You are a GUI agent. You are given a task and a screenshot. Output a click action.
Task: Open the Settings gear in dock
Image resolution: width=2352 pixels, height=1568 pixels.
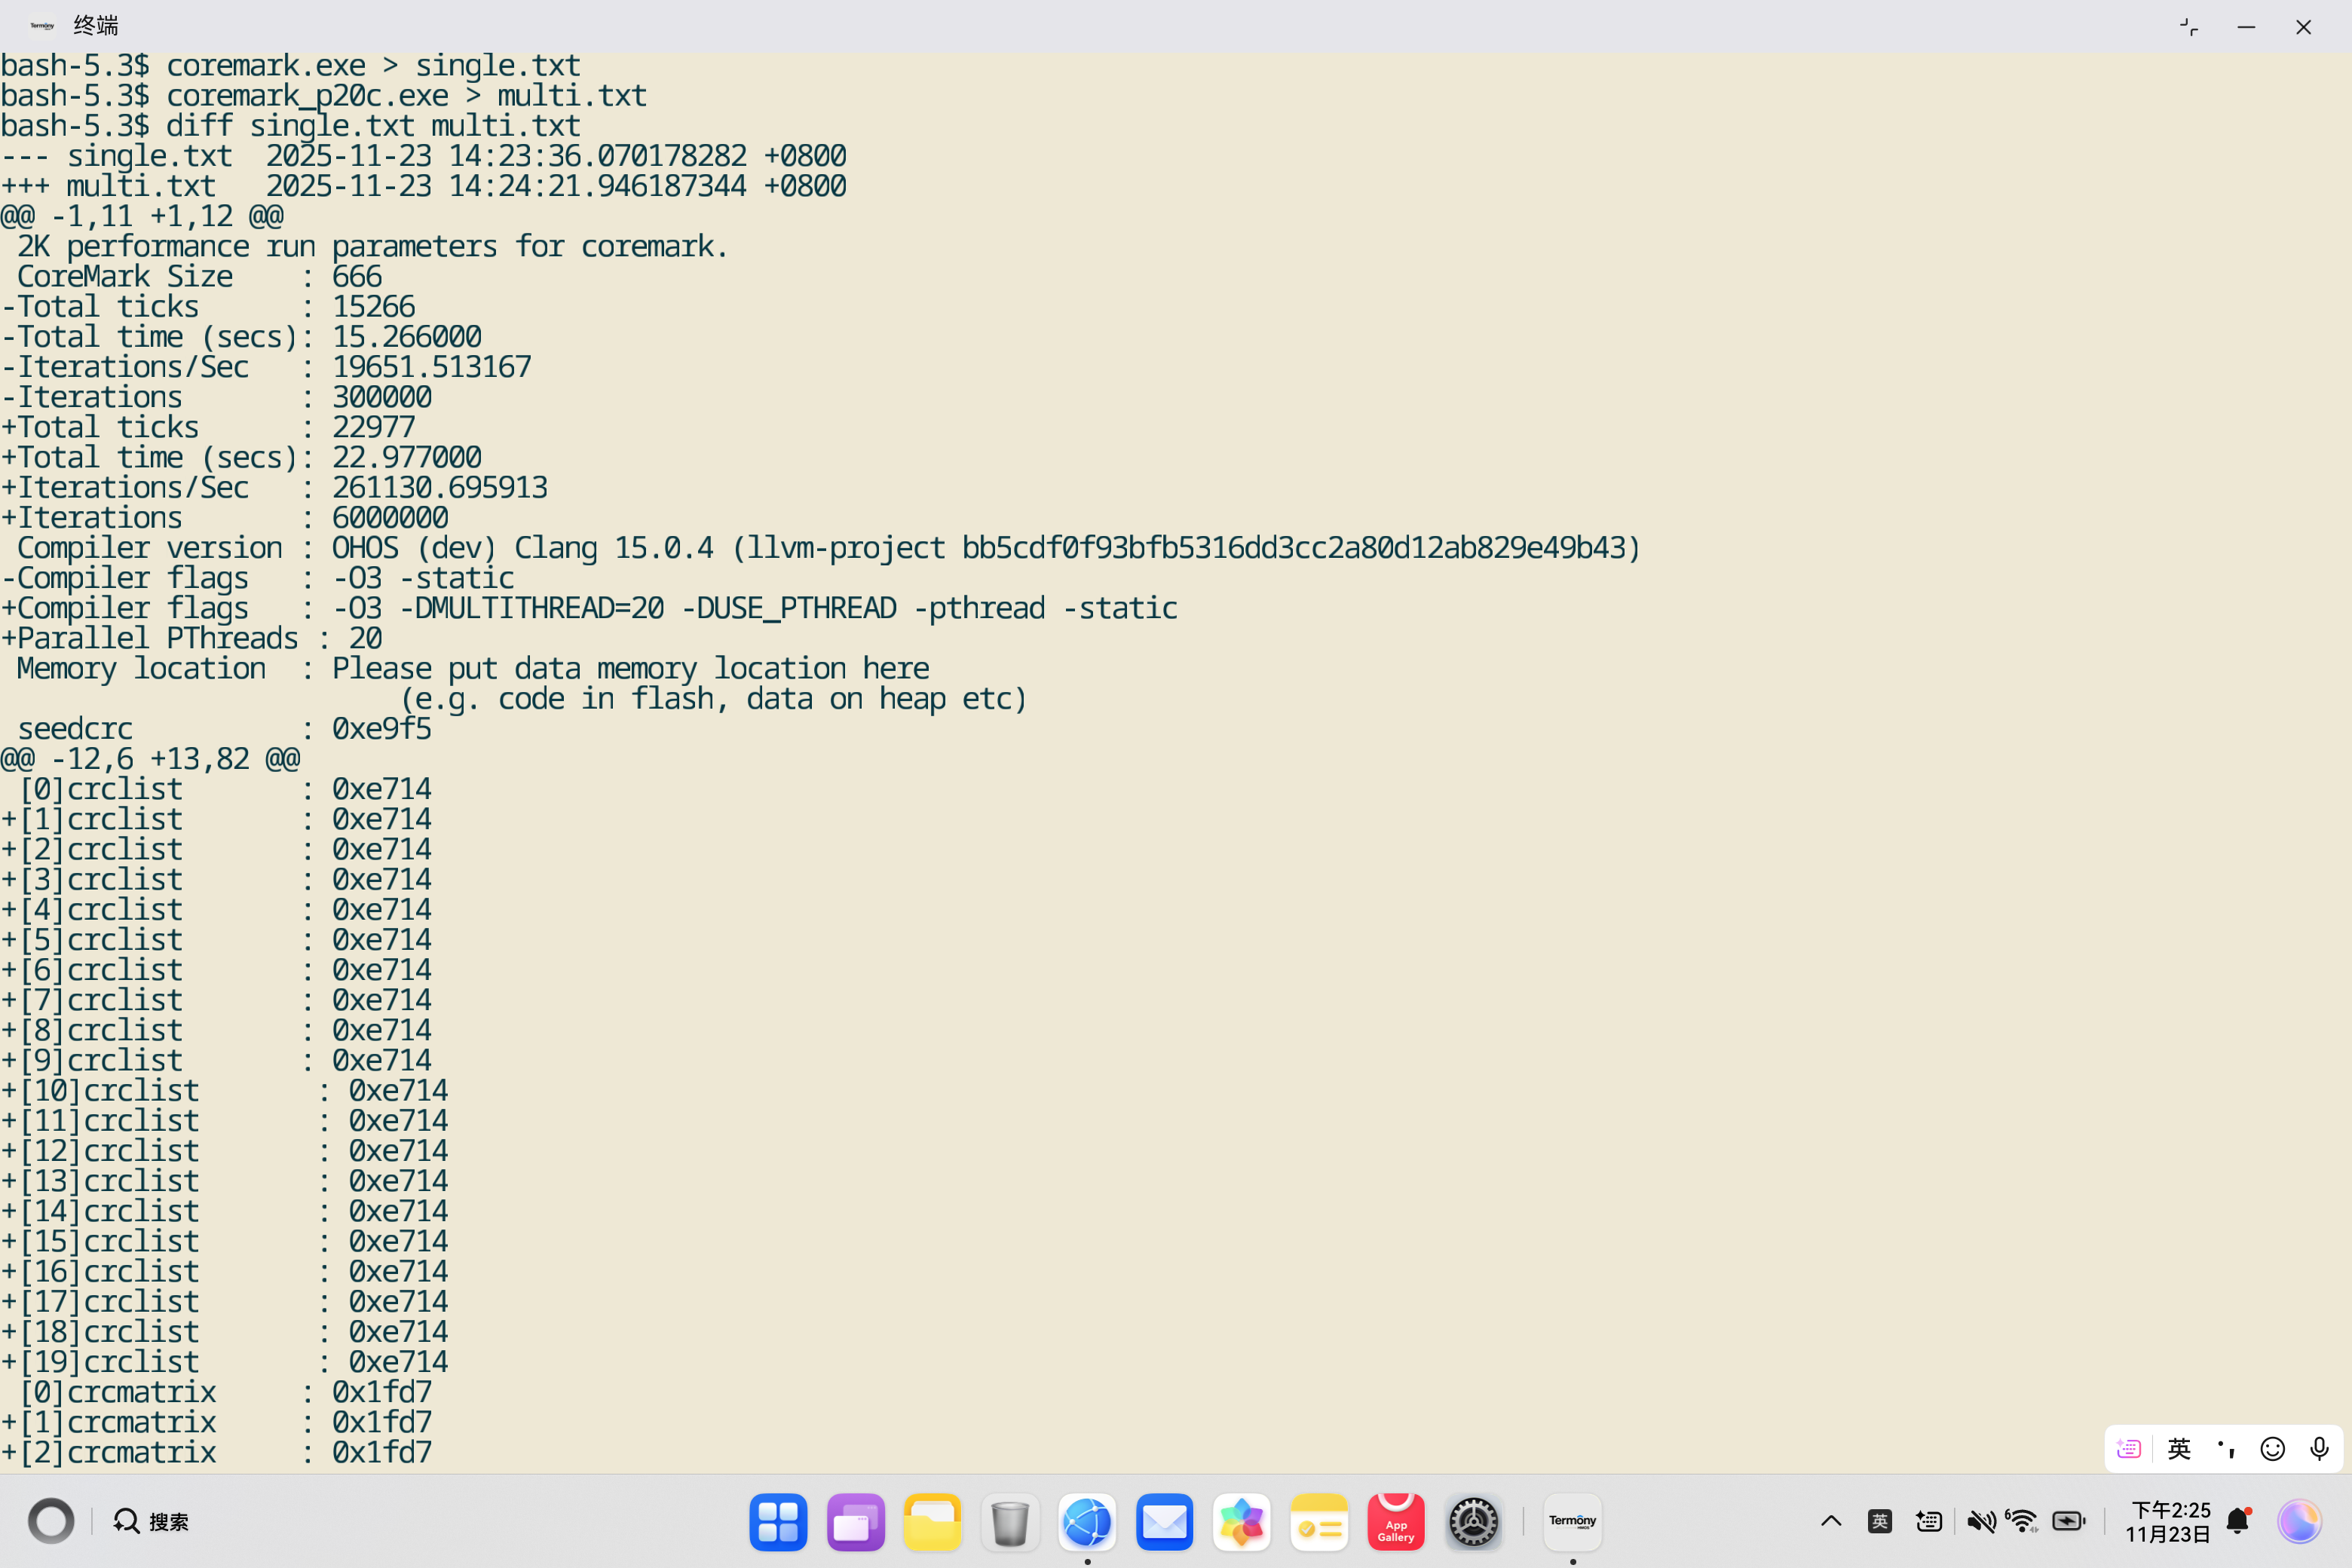tap(1473, 1522)
